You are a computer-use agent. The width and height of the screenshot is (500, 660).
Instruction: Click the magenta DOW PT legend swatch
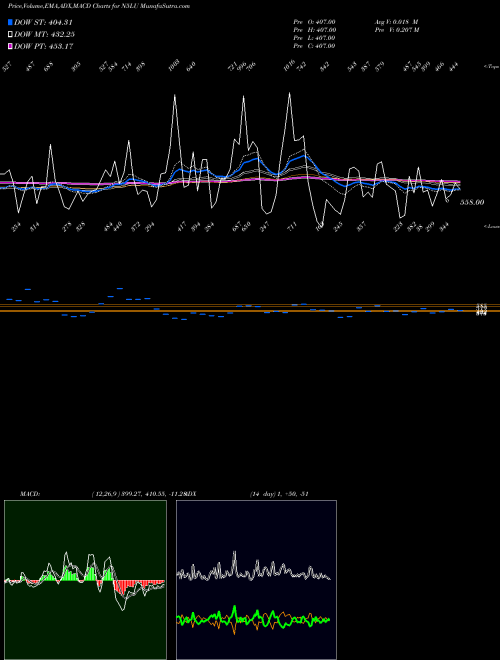pos(11,46)
